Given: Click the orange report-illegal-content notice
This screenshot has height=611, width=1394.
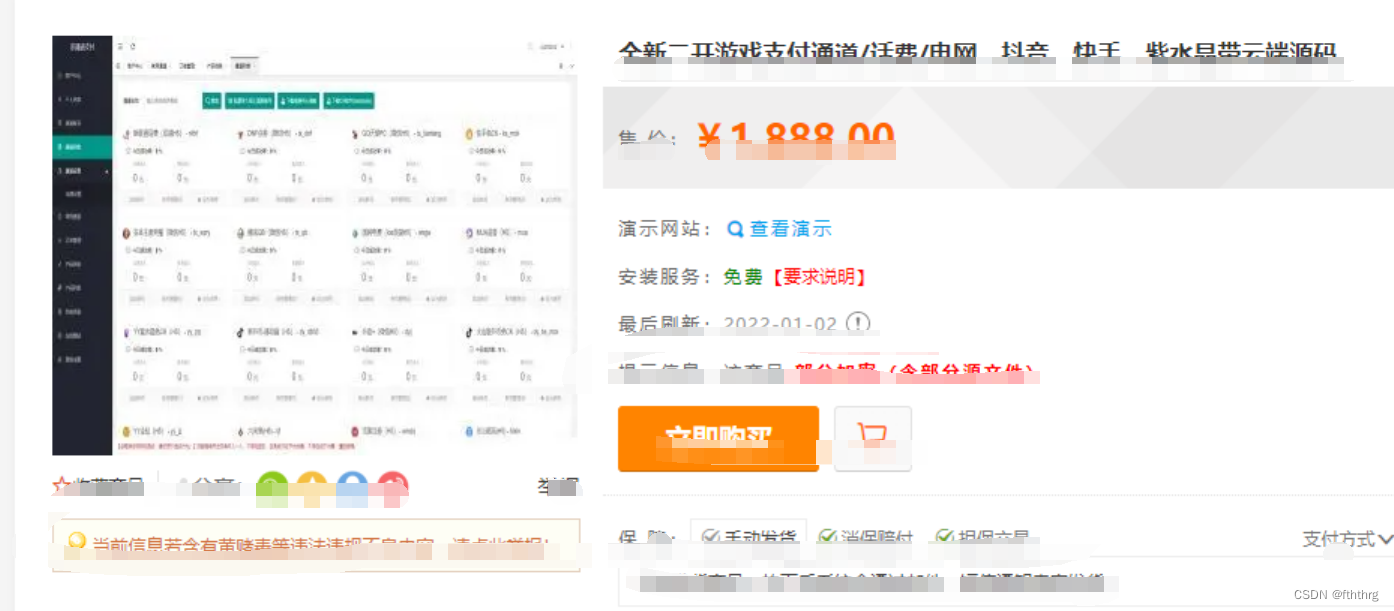Looking at the screenshot, I should tap(316, 545).
